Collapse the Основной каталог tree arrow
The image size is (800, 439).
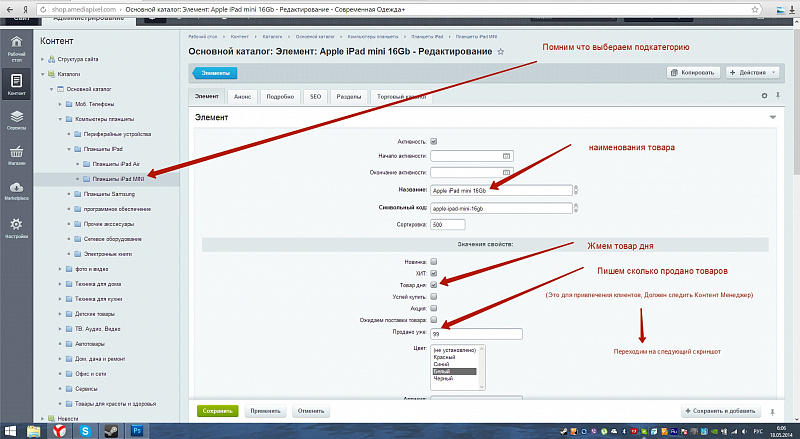[52, 89]
